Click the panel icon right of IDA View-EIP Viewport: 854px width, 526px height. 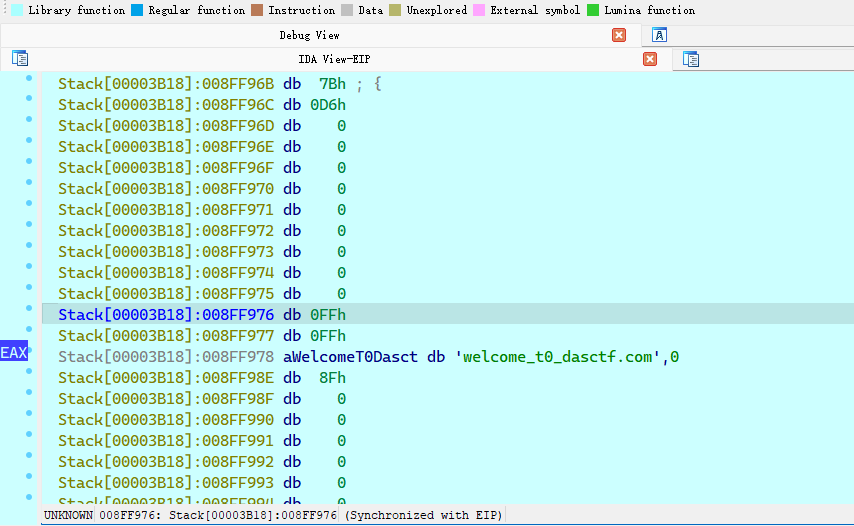690,59
